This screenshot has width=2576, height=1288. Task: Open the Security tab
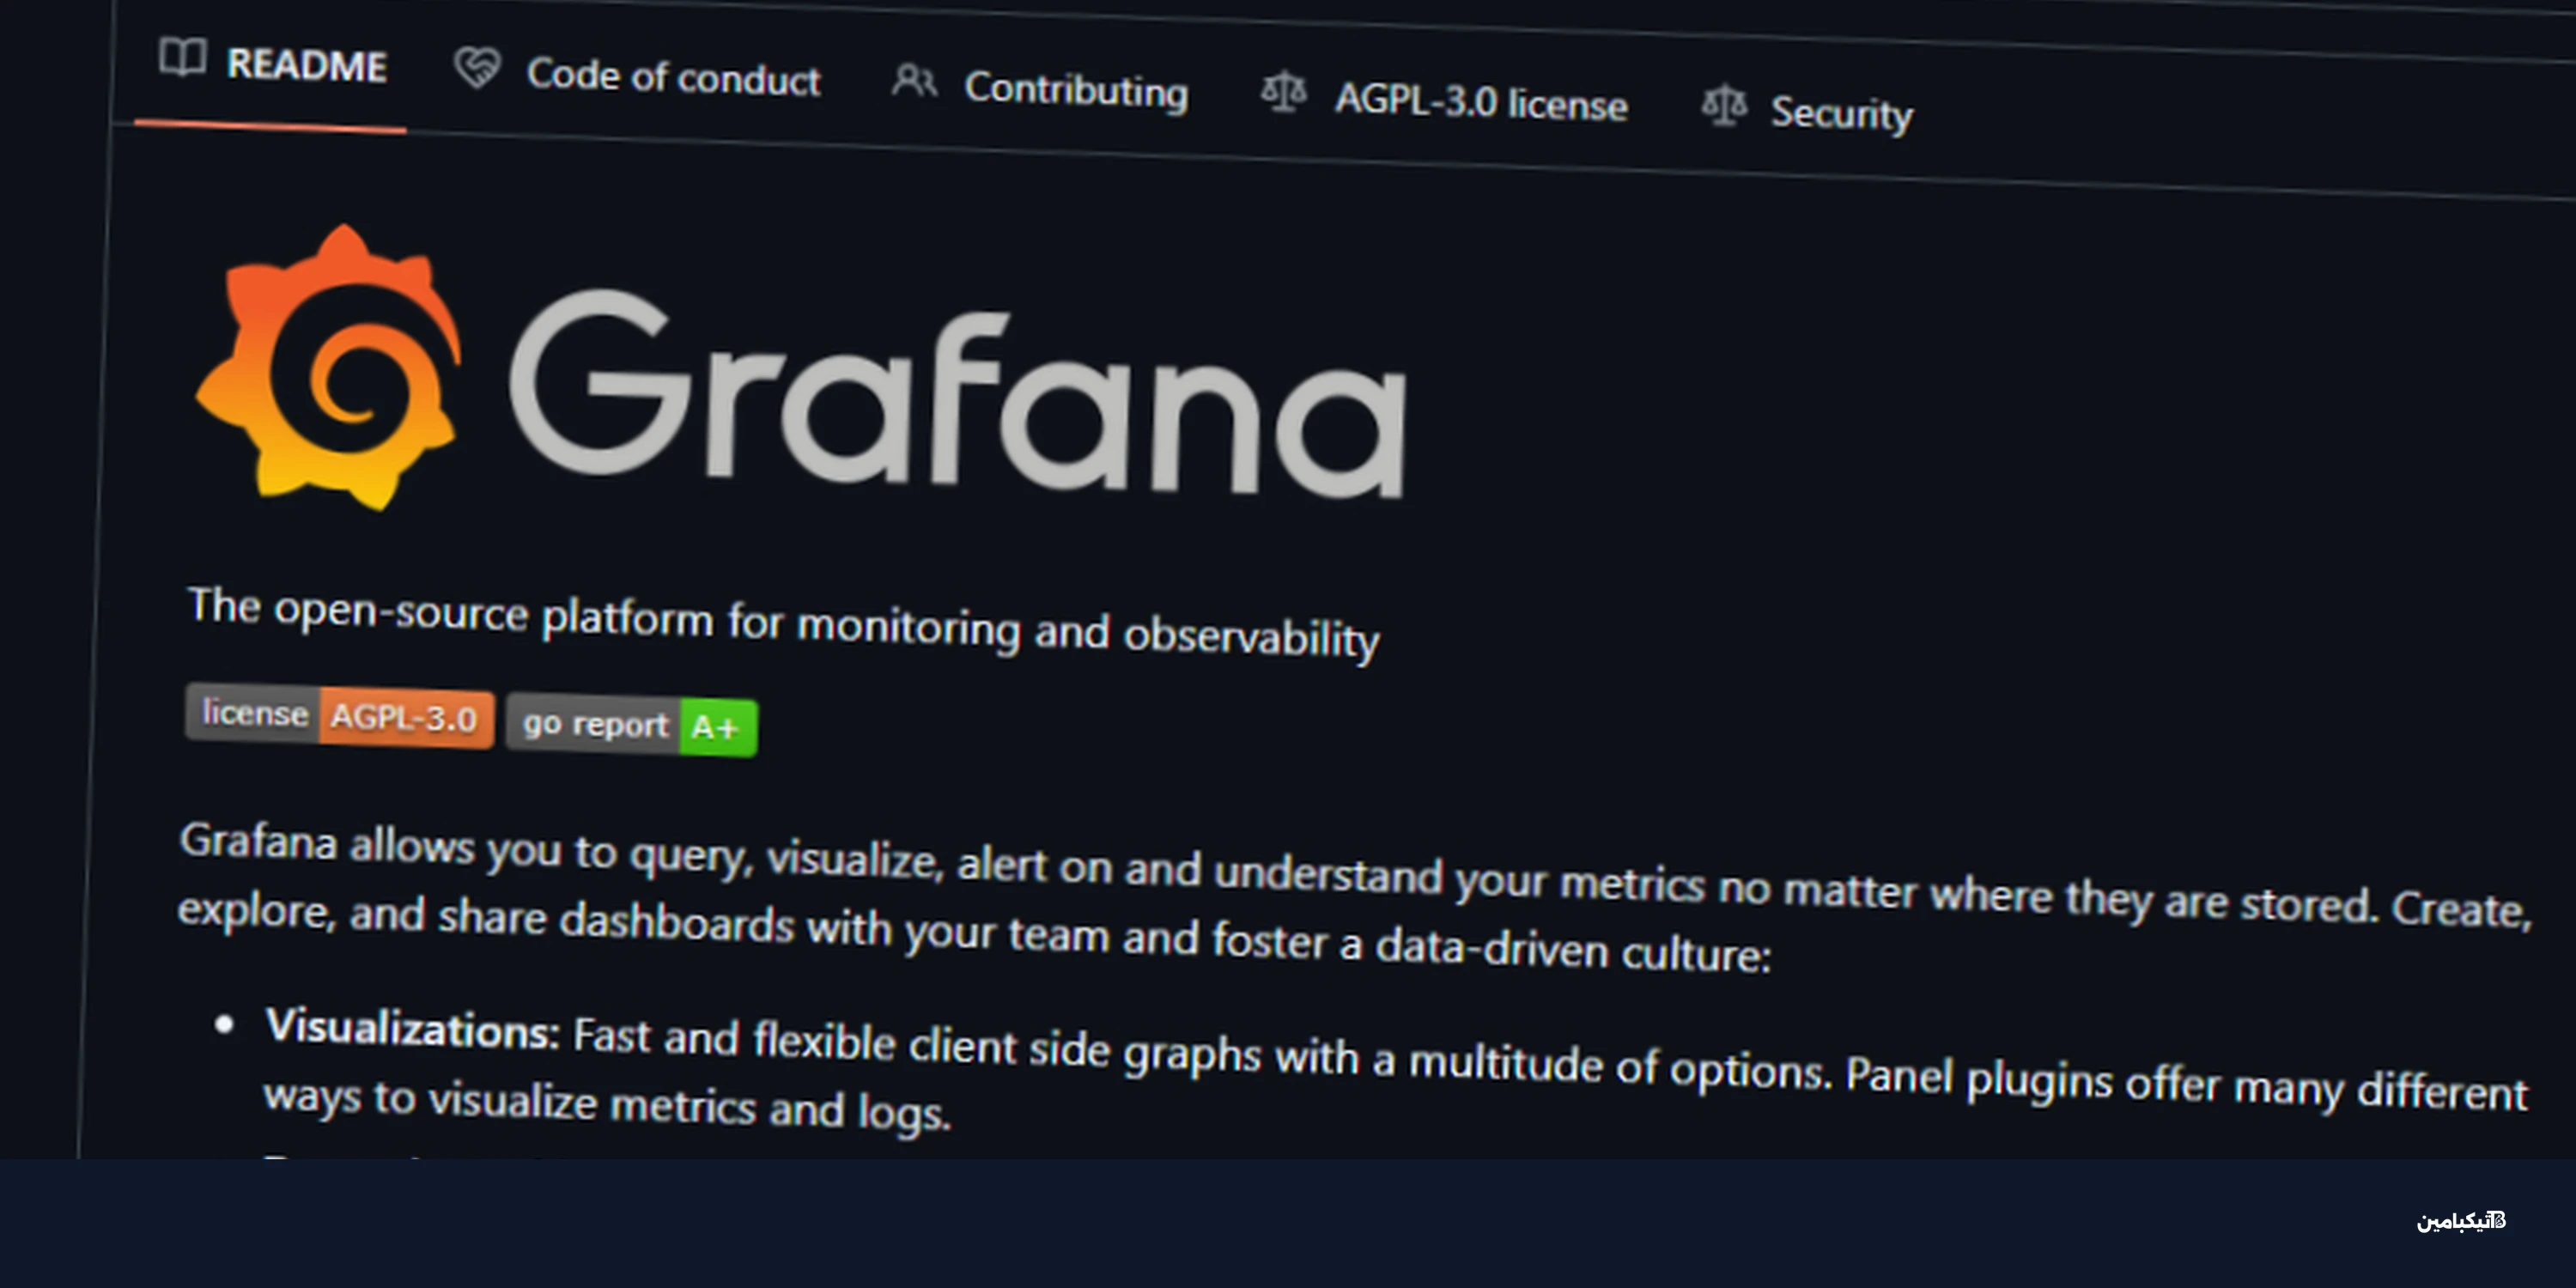(x=1808, y=110)
